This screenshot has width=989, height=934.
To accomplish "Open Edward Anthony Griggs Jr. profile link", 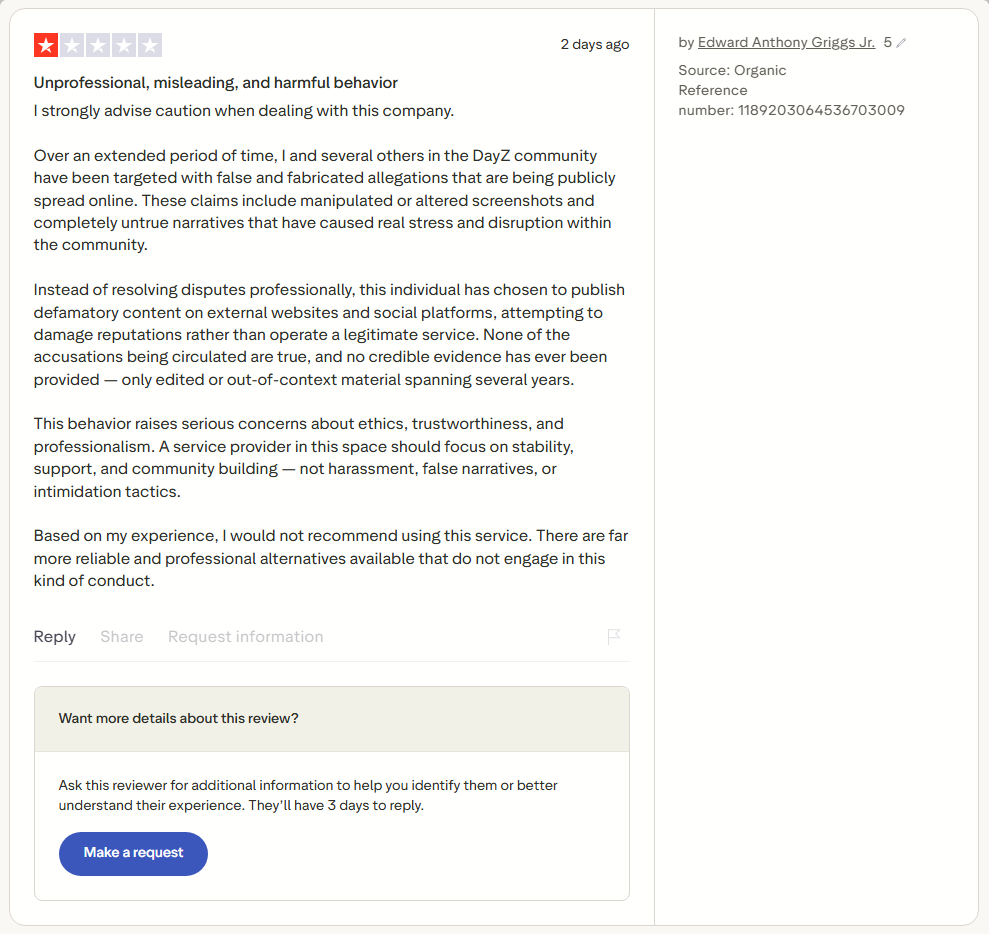I will [x=786, y=42].
